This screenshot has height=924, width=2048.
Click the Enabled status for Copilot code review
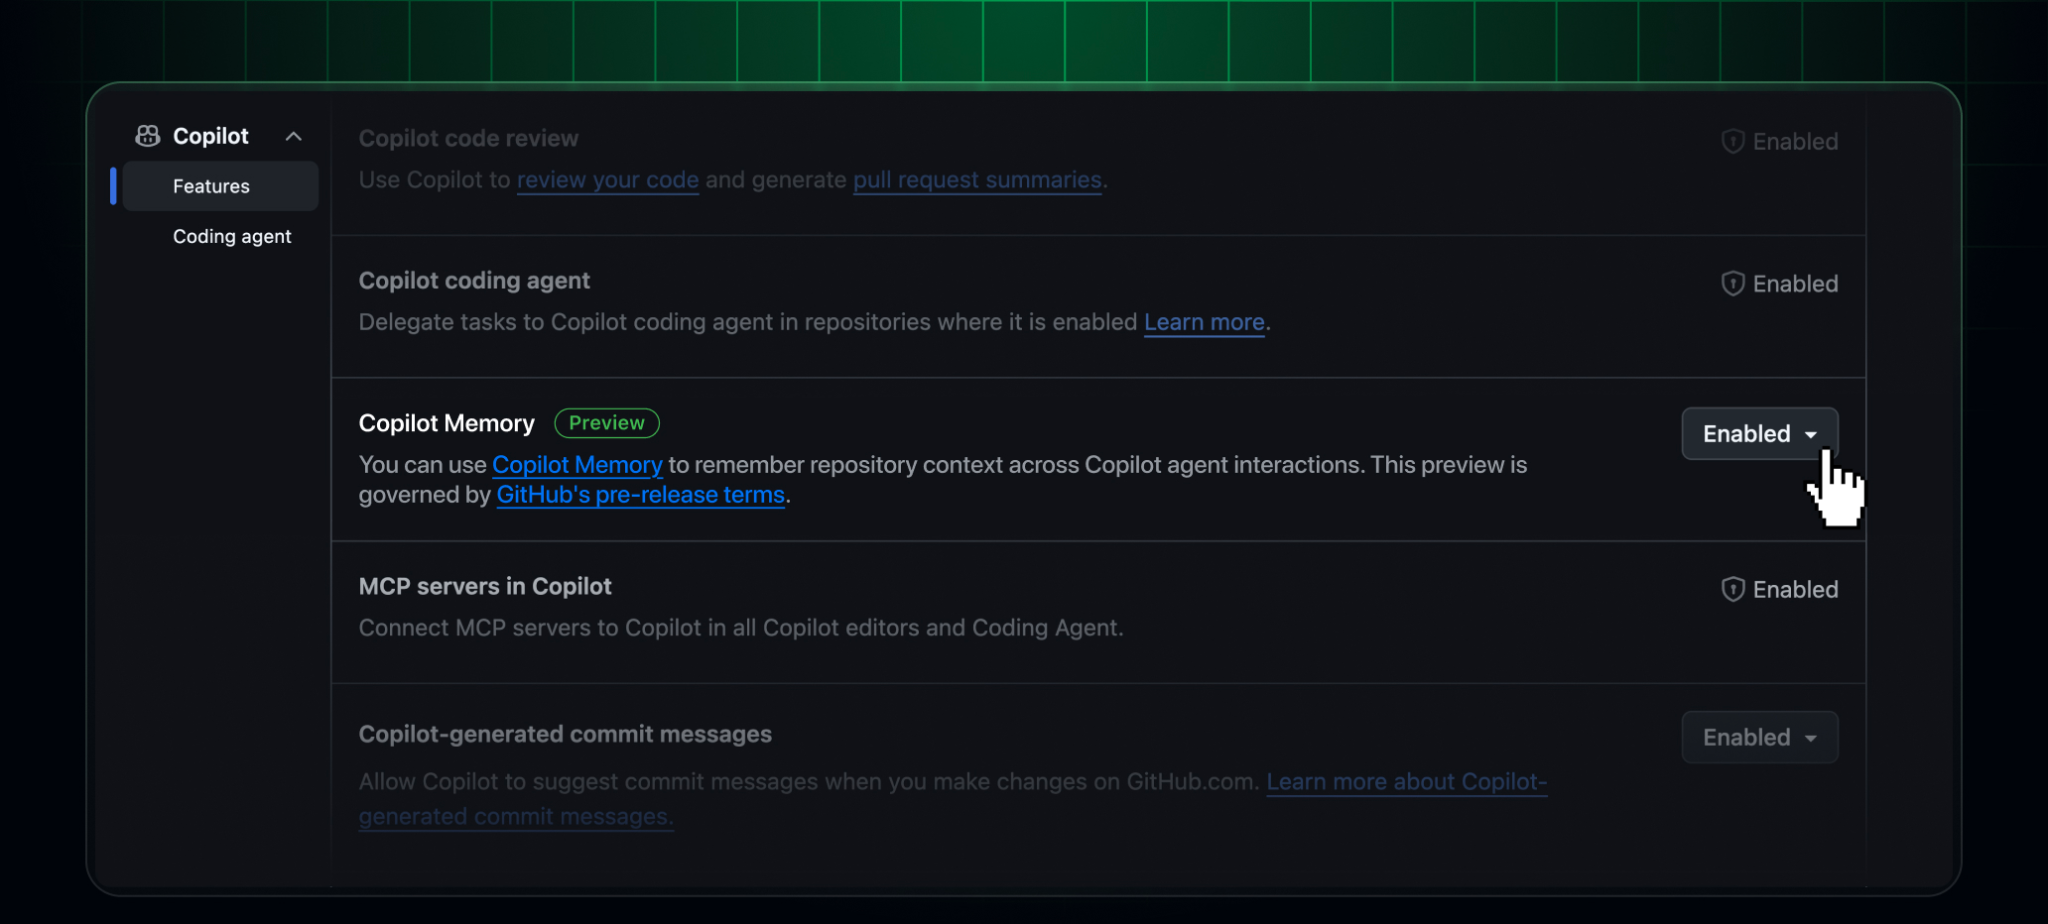point(1795,141)
